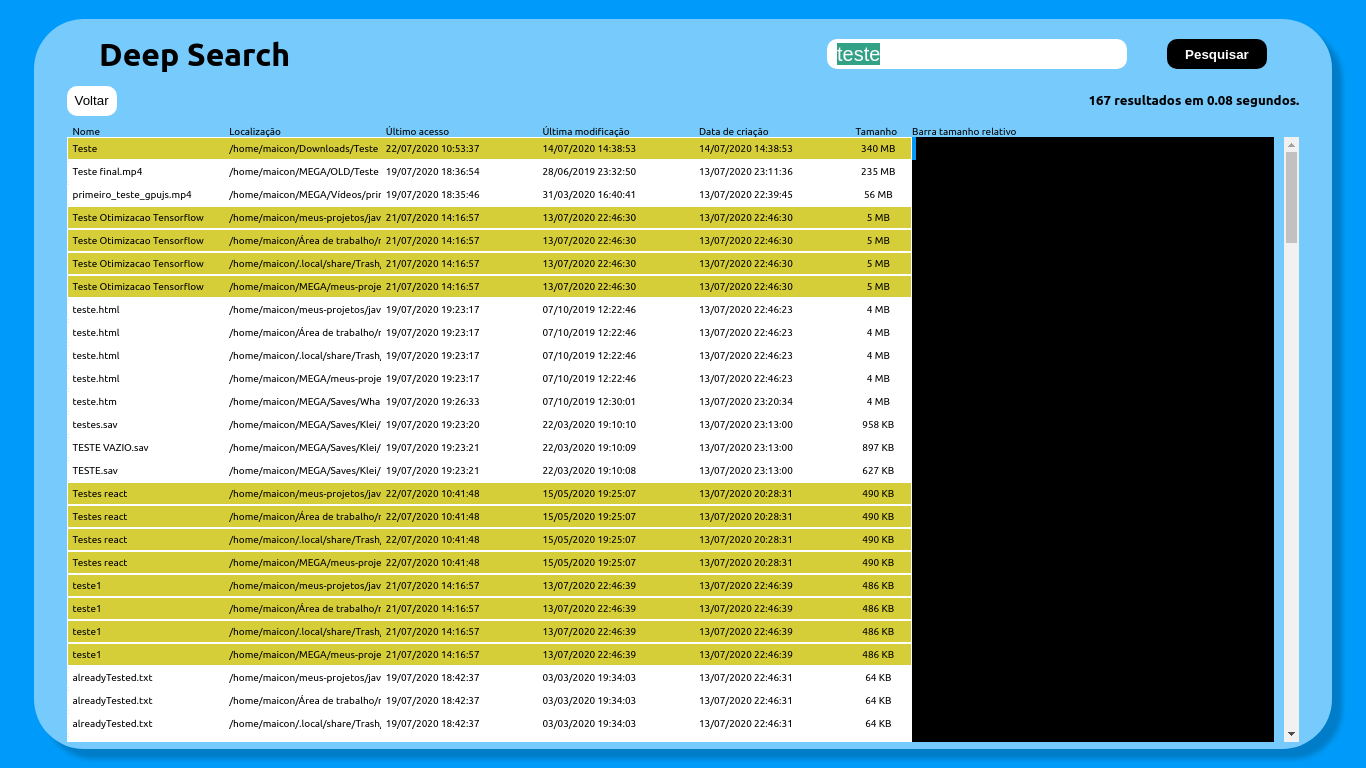Select the 'primeiro_teste_gpujs.mp4' file name

click(132, 195)
